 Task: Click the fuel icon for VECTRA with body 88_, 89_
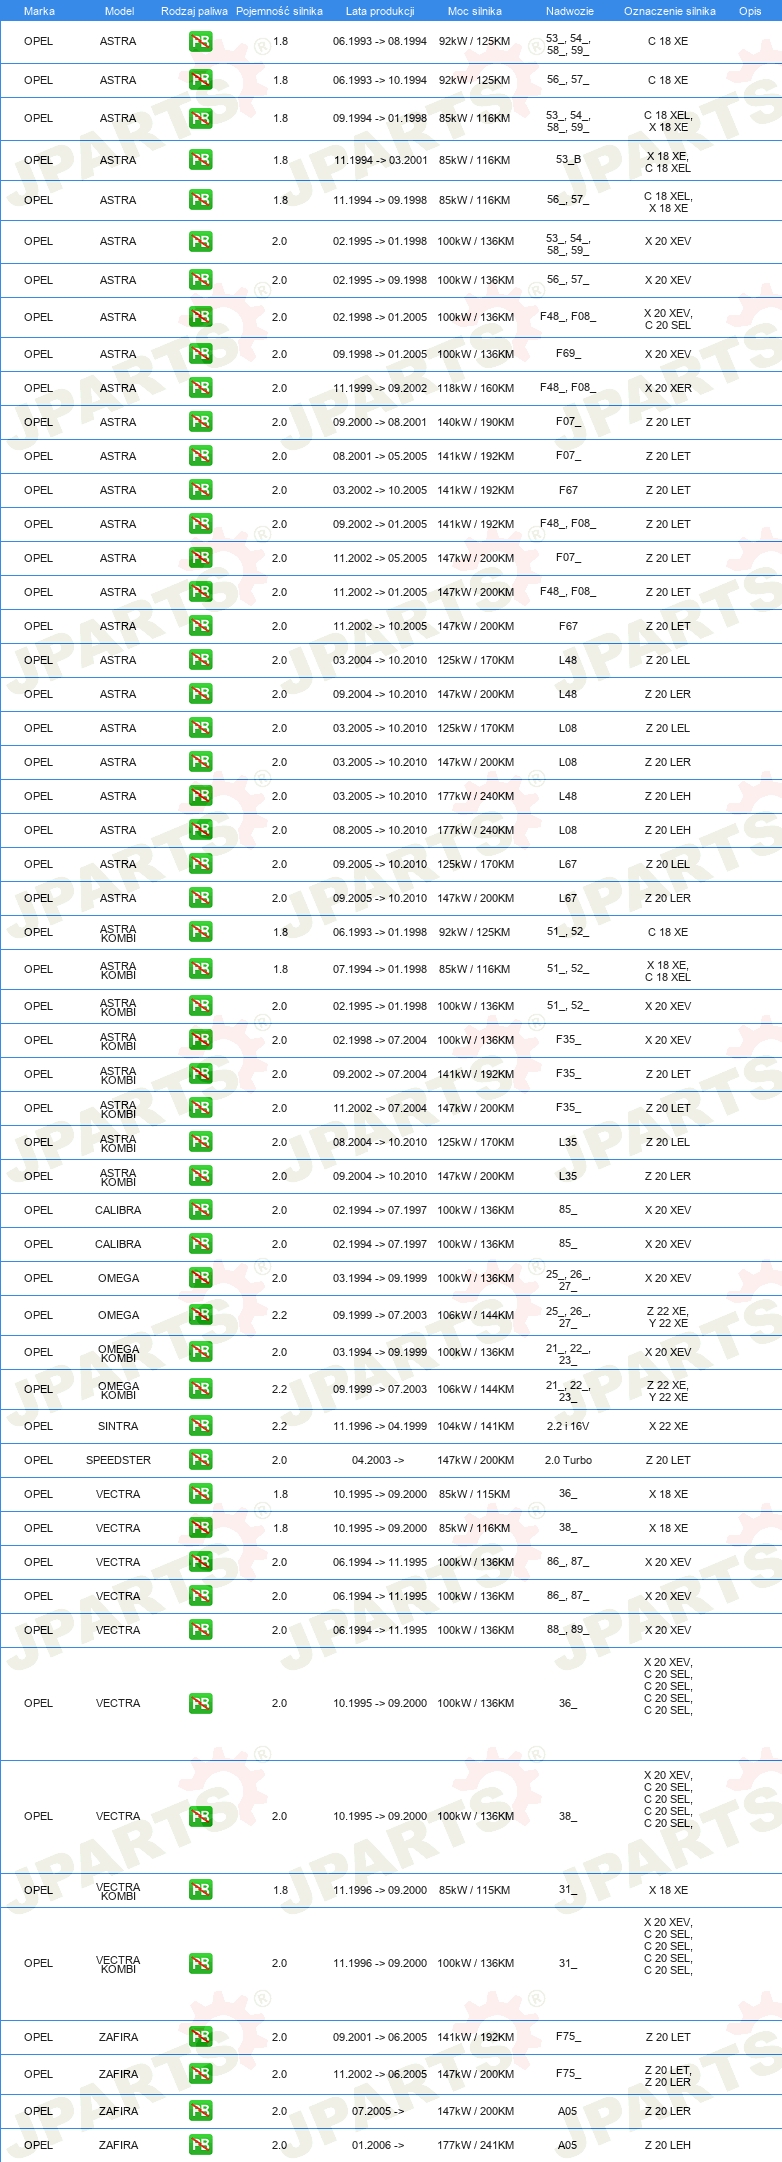pos(200,1630)
